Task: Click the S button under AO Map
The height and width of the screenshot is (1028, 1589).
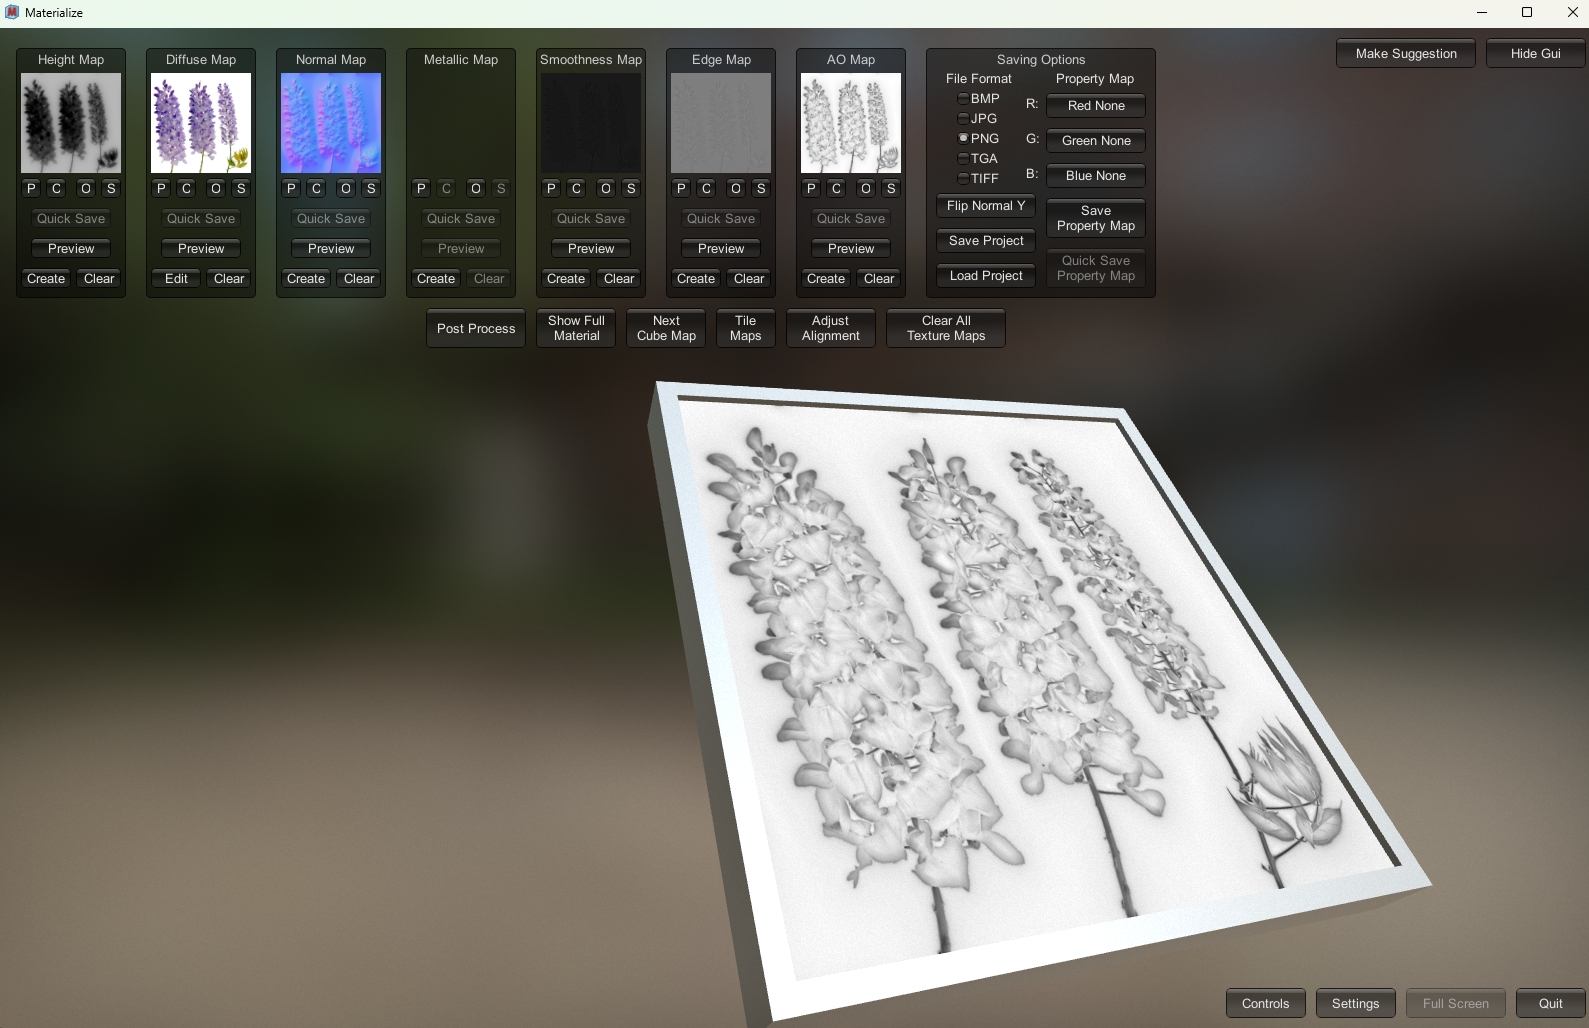Action: (x=891, y=188)
